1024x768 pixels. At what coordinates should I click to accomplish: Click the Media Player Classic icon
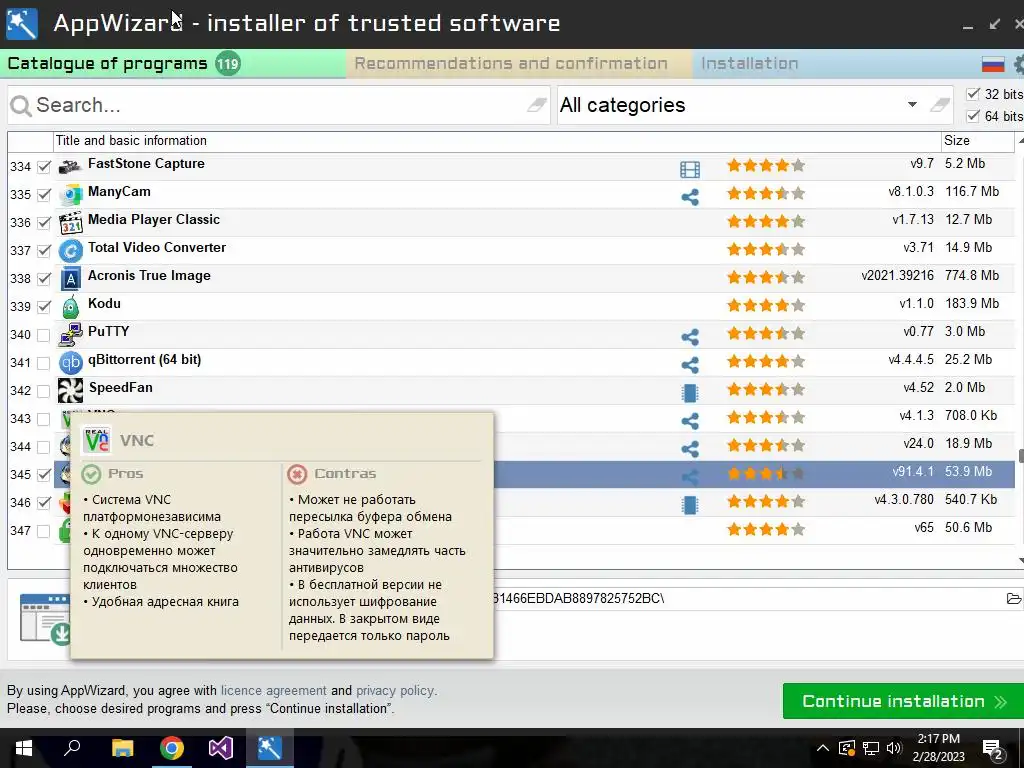71,223
